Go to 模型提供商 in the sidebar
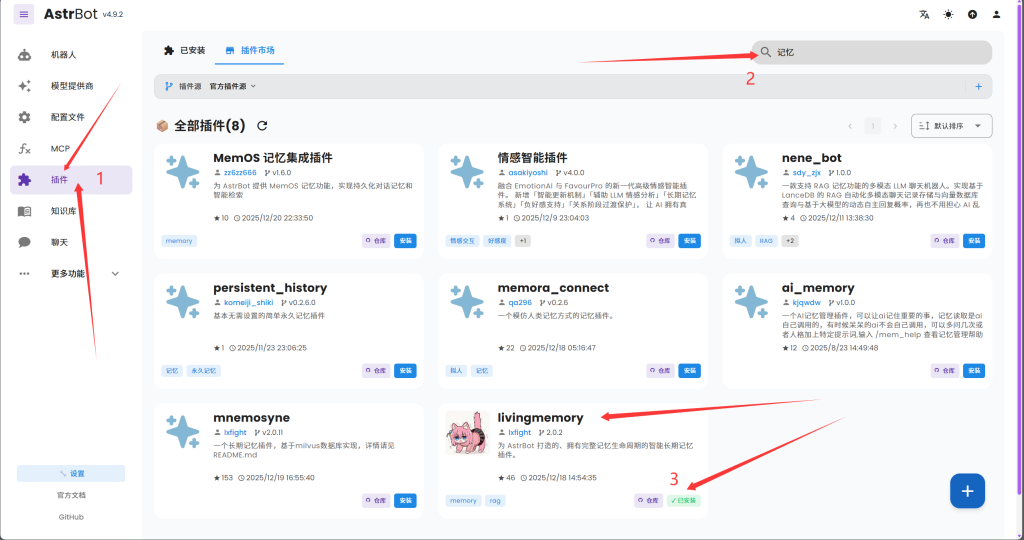This screenshot has width=1024, height=540. click(x=71, y=86)
